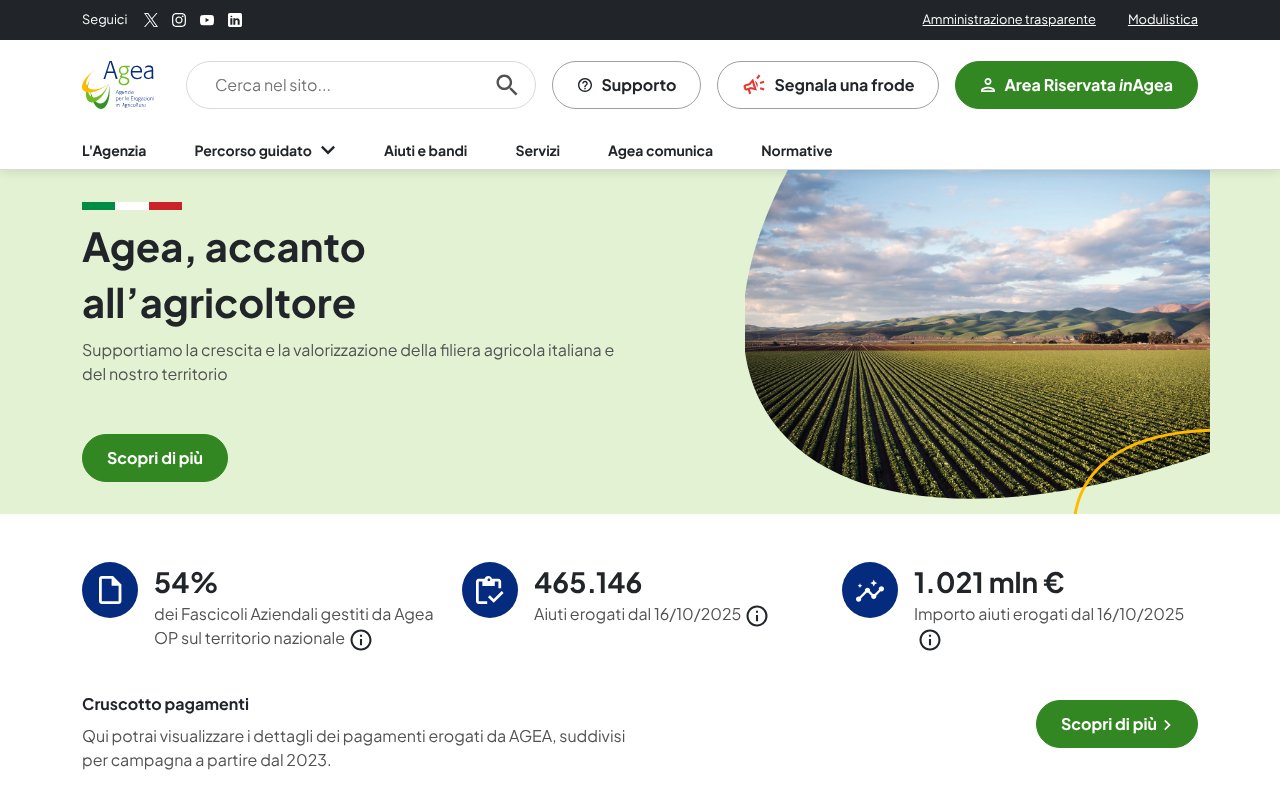This screenshot has width=1280, height=800.
Task: Click the X (Twitter) social icon
Action: (x=150, y=20)
